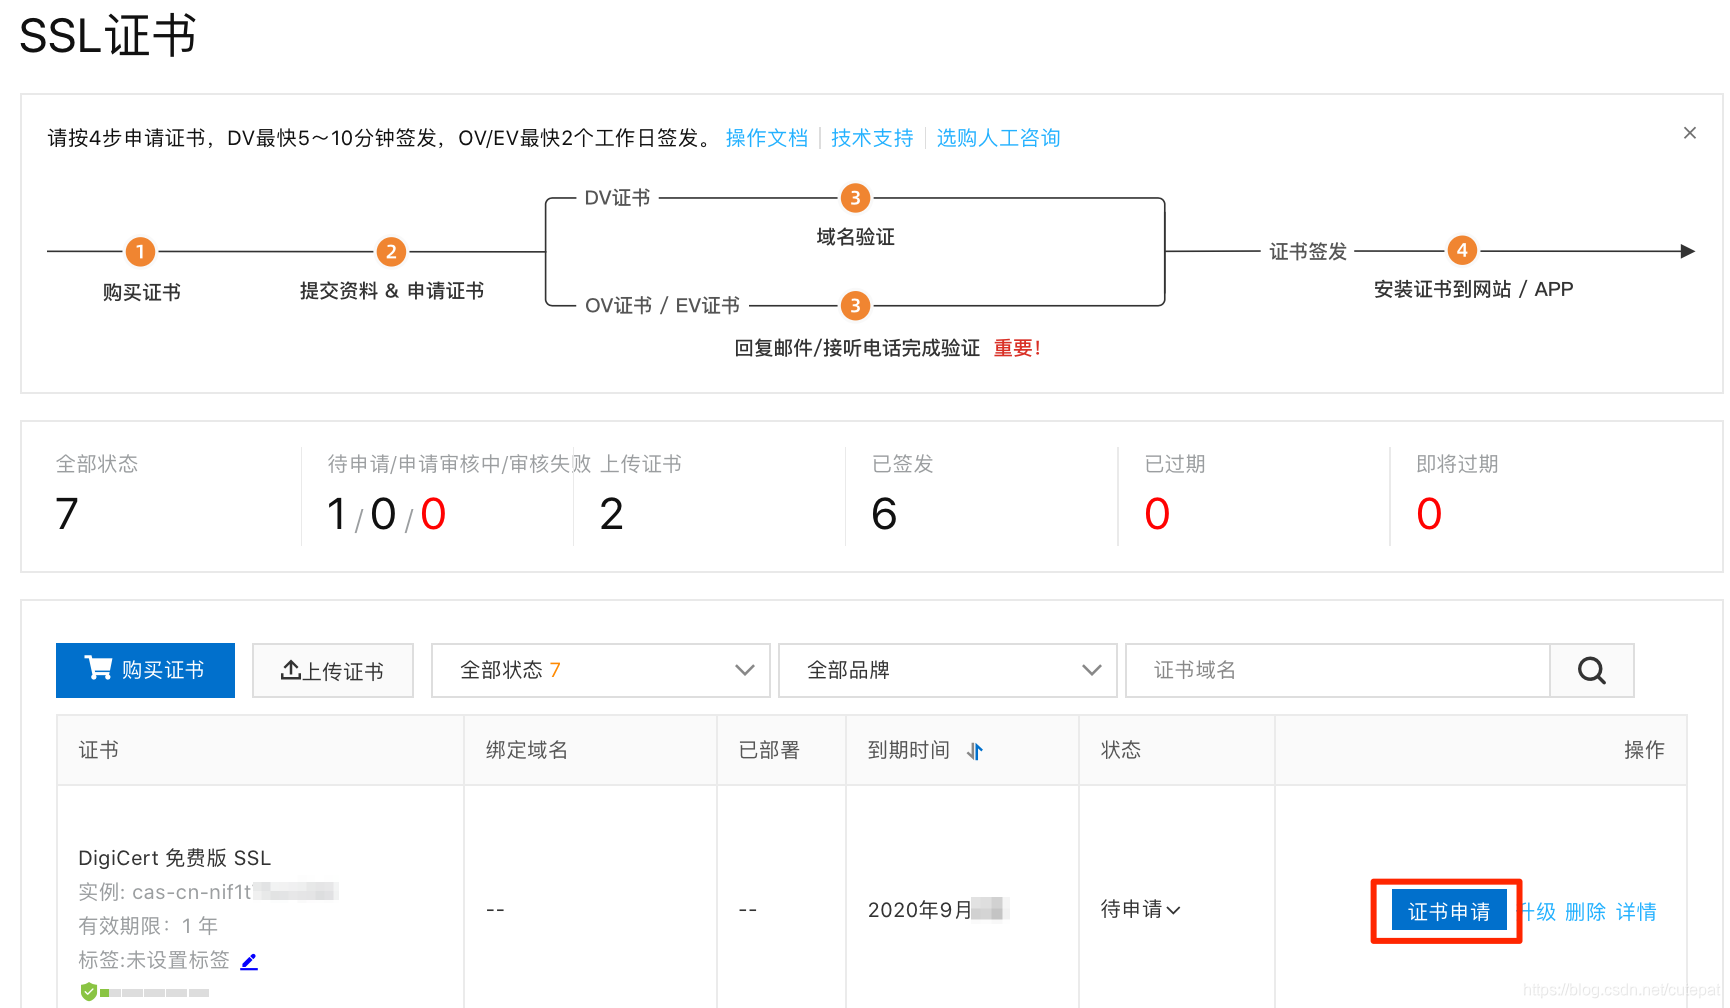
Task: Click the 有效期限: 1 年 text
Action: 148,926
